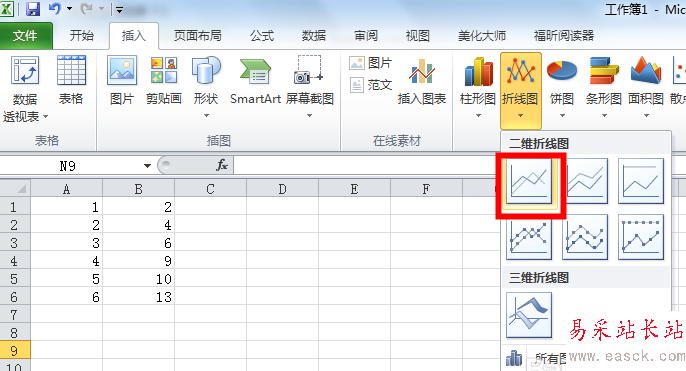Click the 条形图 bar chart icon
686x371 pixels.
[604, 71]
